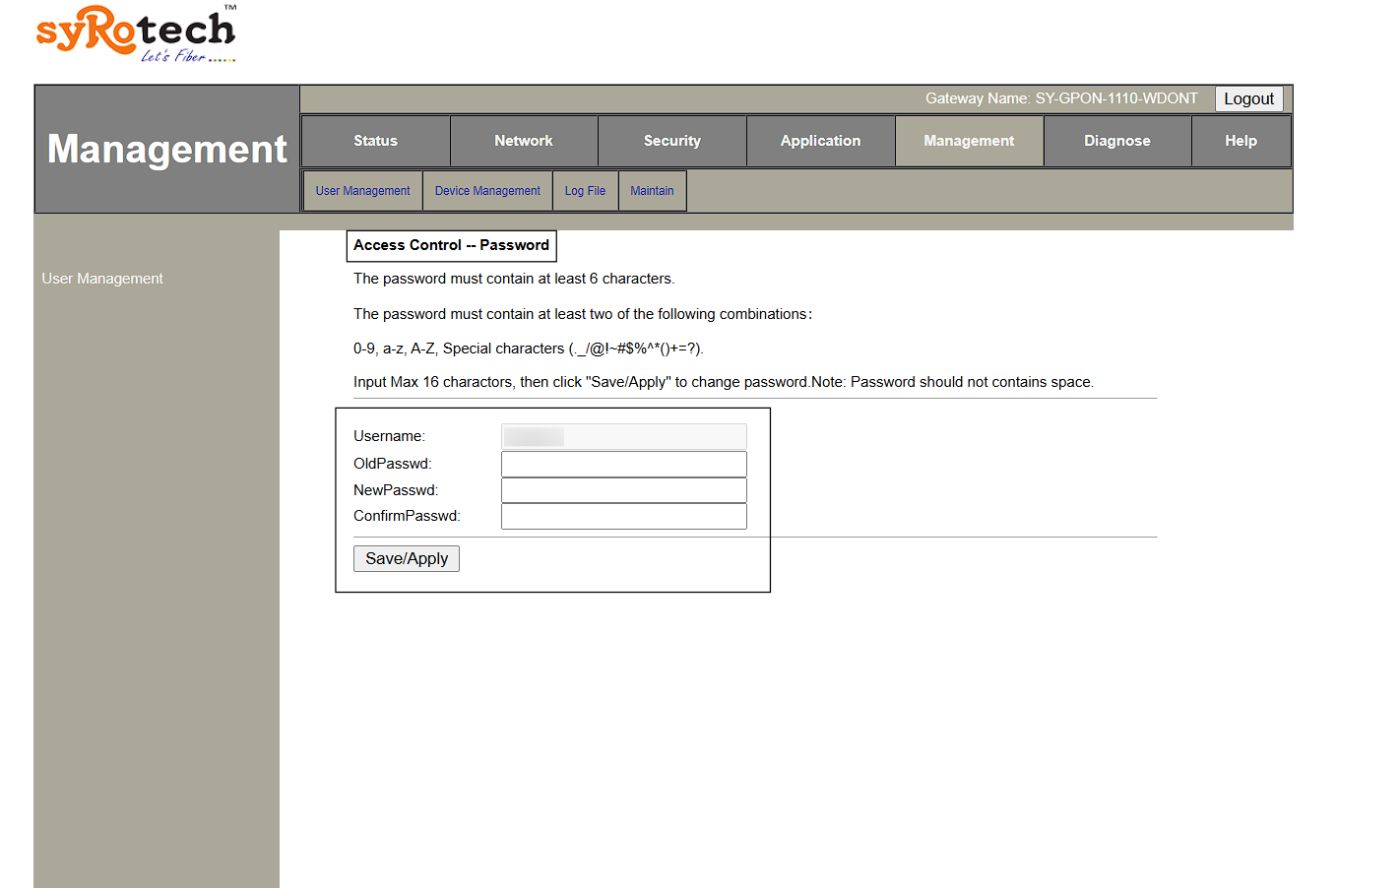The image size is (1400, 888).
Task: Open the Log File submenu
Action: coord(585,190)
